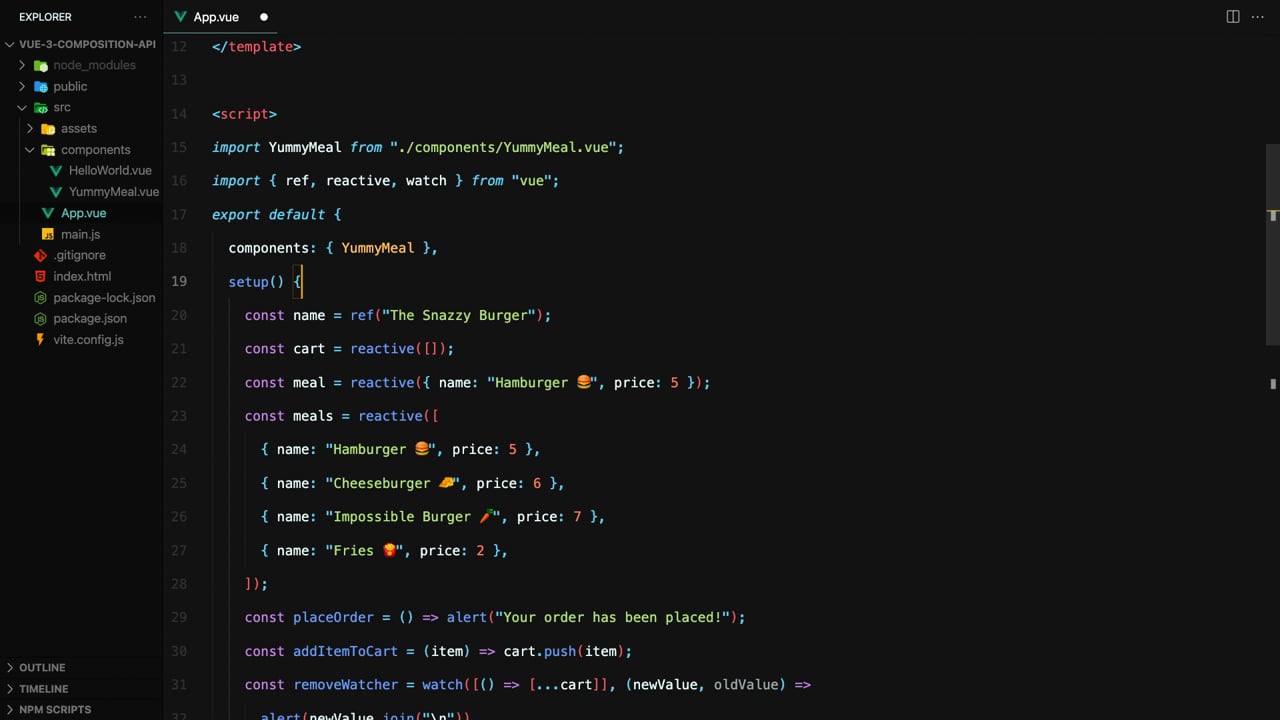1280x720 pixels.
Task: Collapse the VUE-3-COMPOSITION-API root folder
Action: 10,44
